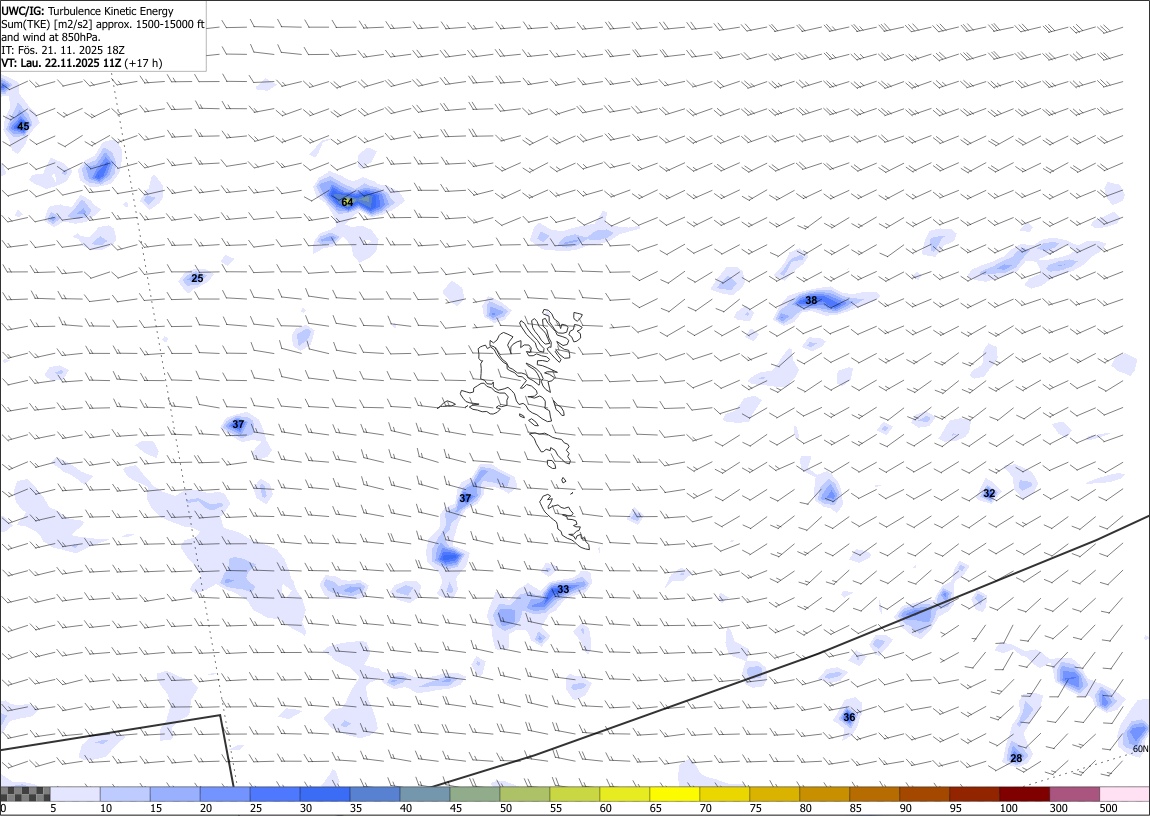Click the TKE value label "38"

pyautogui.click(x=811, y=301)
